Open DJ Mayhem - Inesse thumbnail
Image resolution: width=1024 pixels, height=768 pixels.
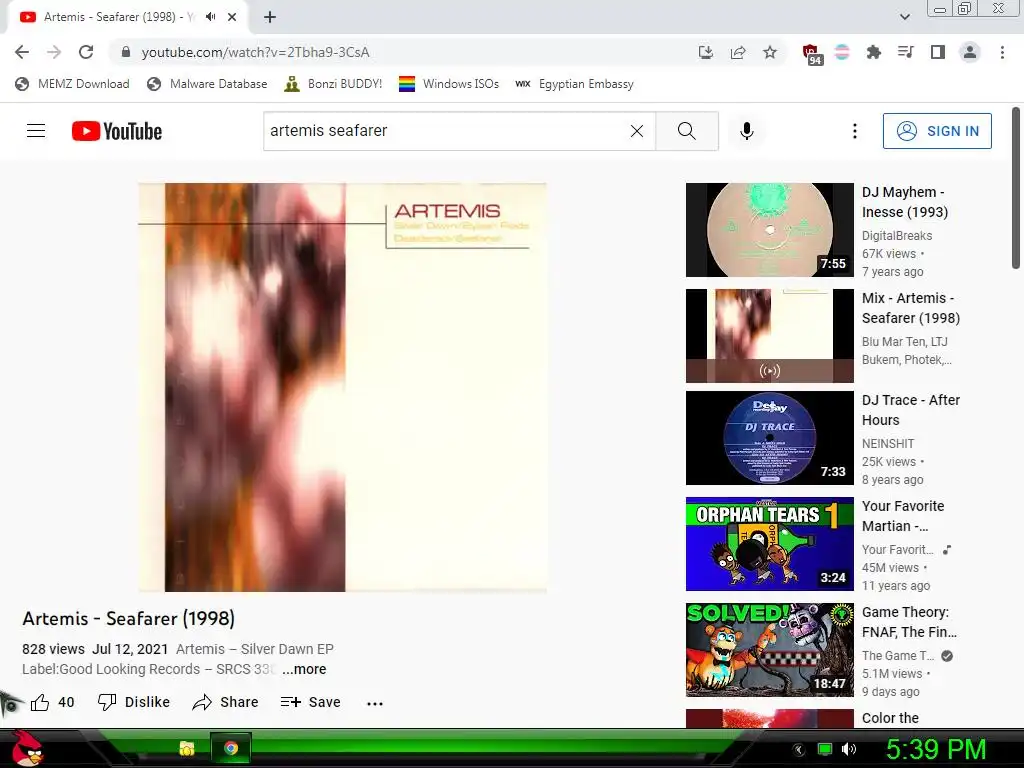pos(769,230)
